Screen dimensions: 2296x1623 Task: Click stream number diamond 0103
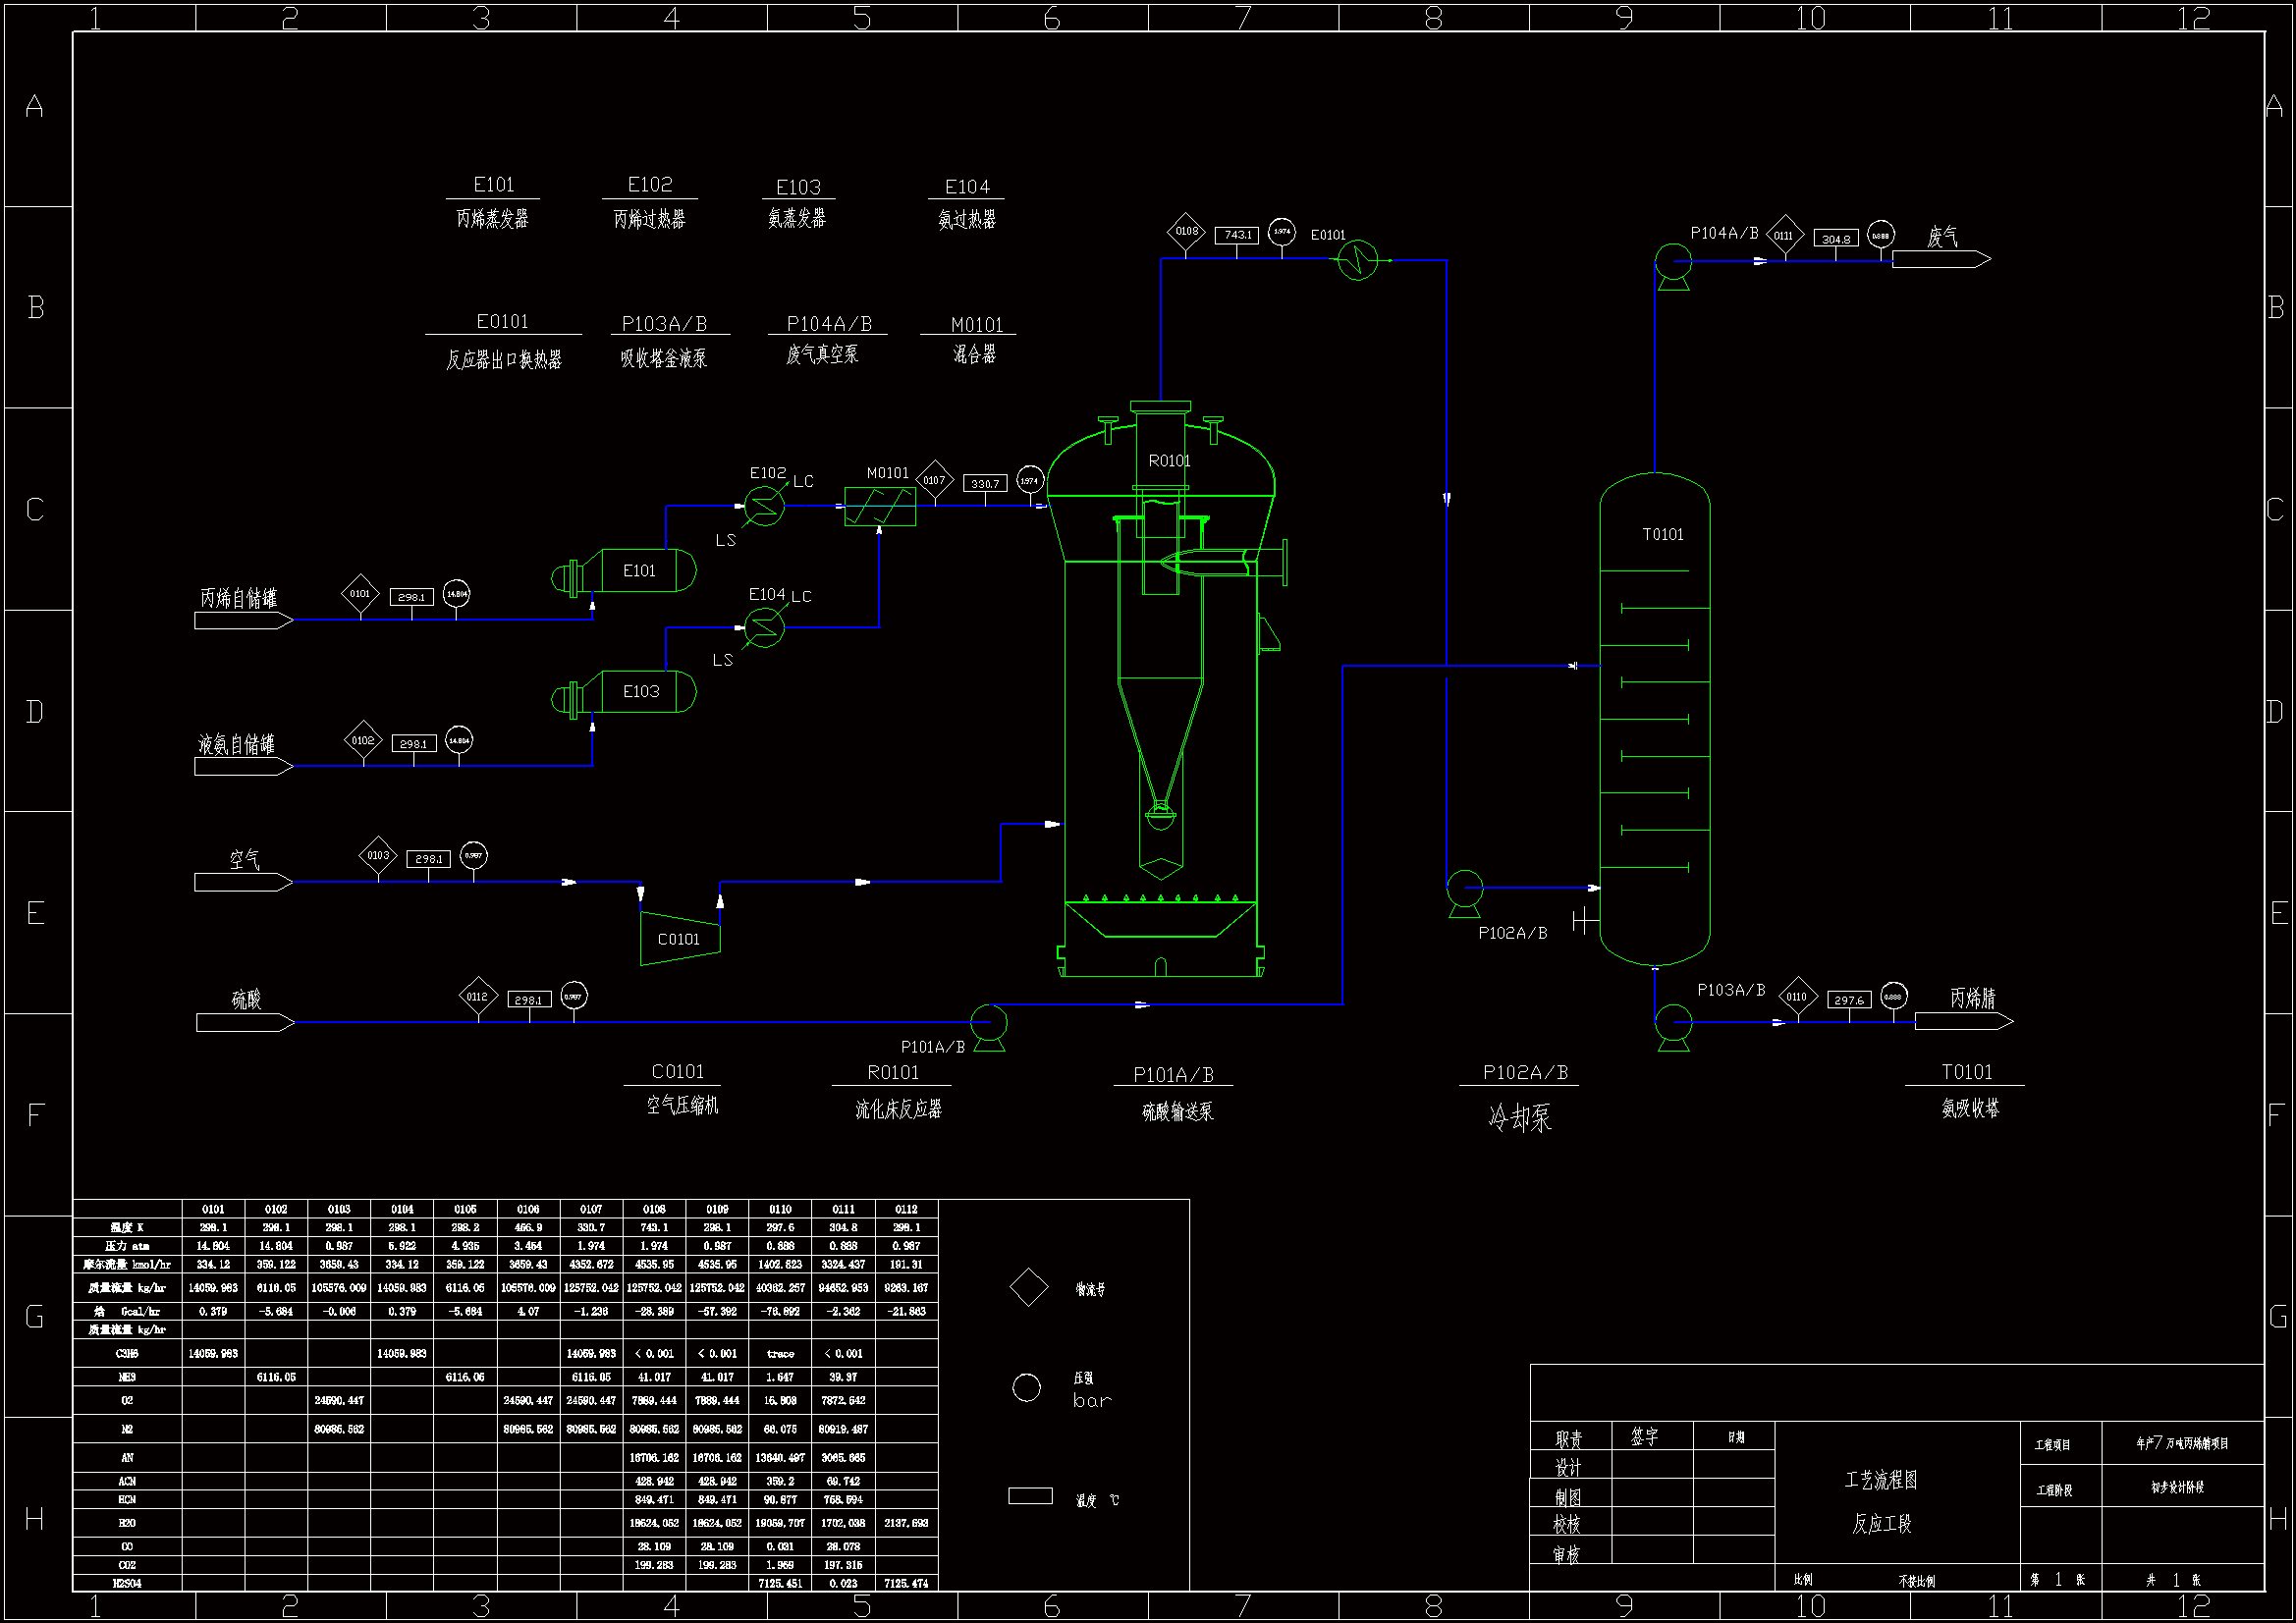(378, 856)
